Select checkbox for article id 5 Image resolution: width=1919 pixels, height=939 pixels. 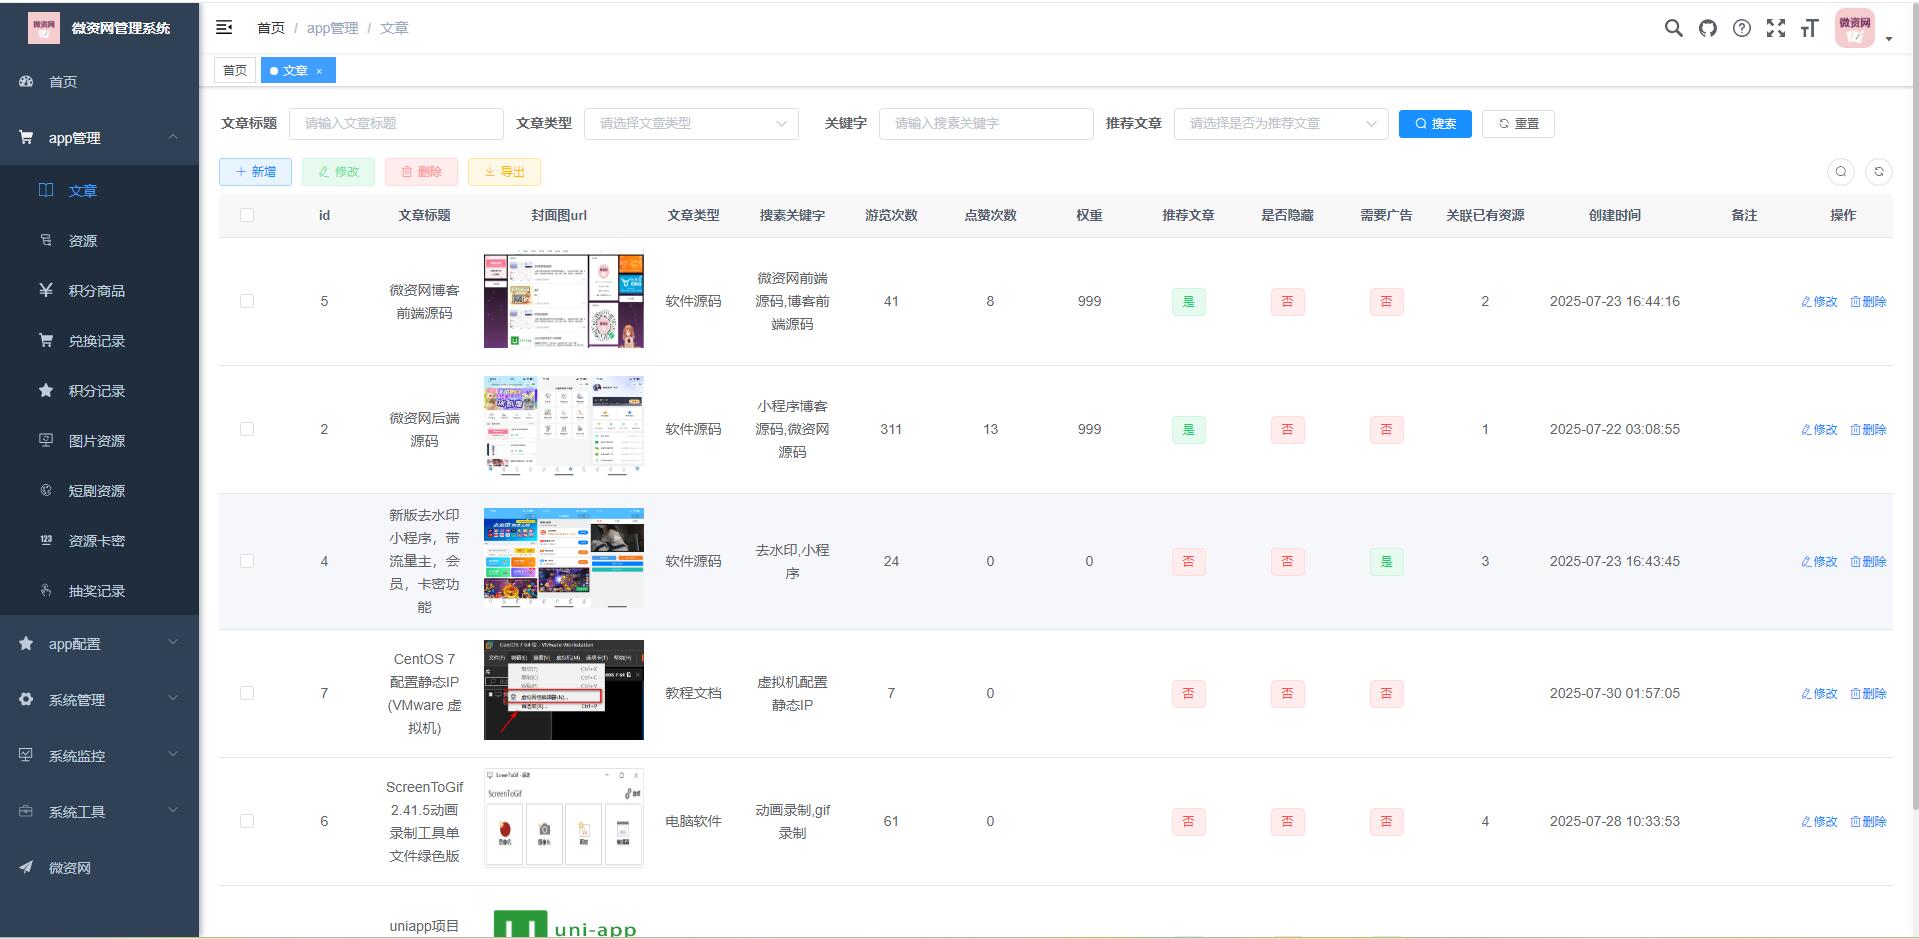[x=247, y=301]
